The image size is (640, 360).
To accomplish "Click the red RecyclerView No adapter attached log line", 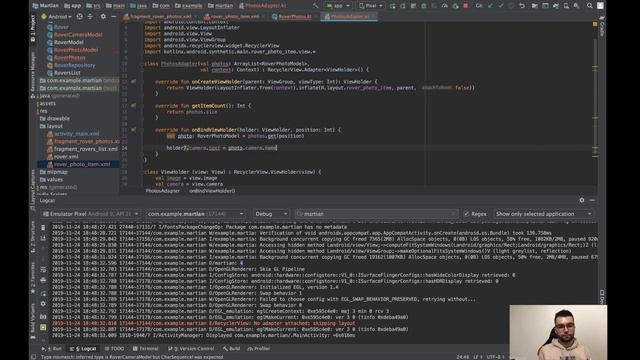I will (x=204, y=323).
